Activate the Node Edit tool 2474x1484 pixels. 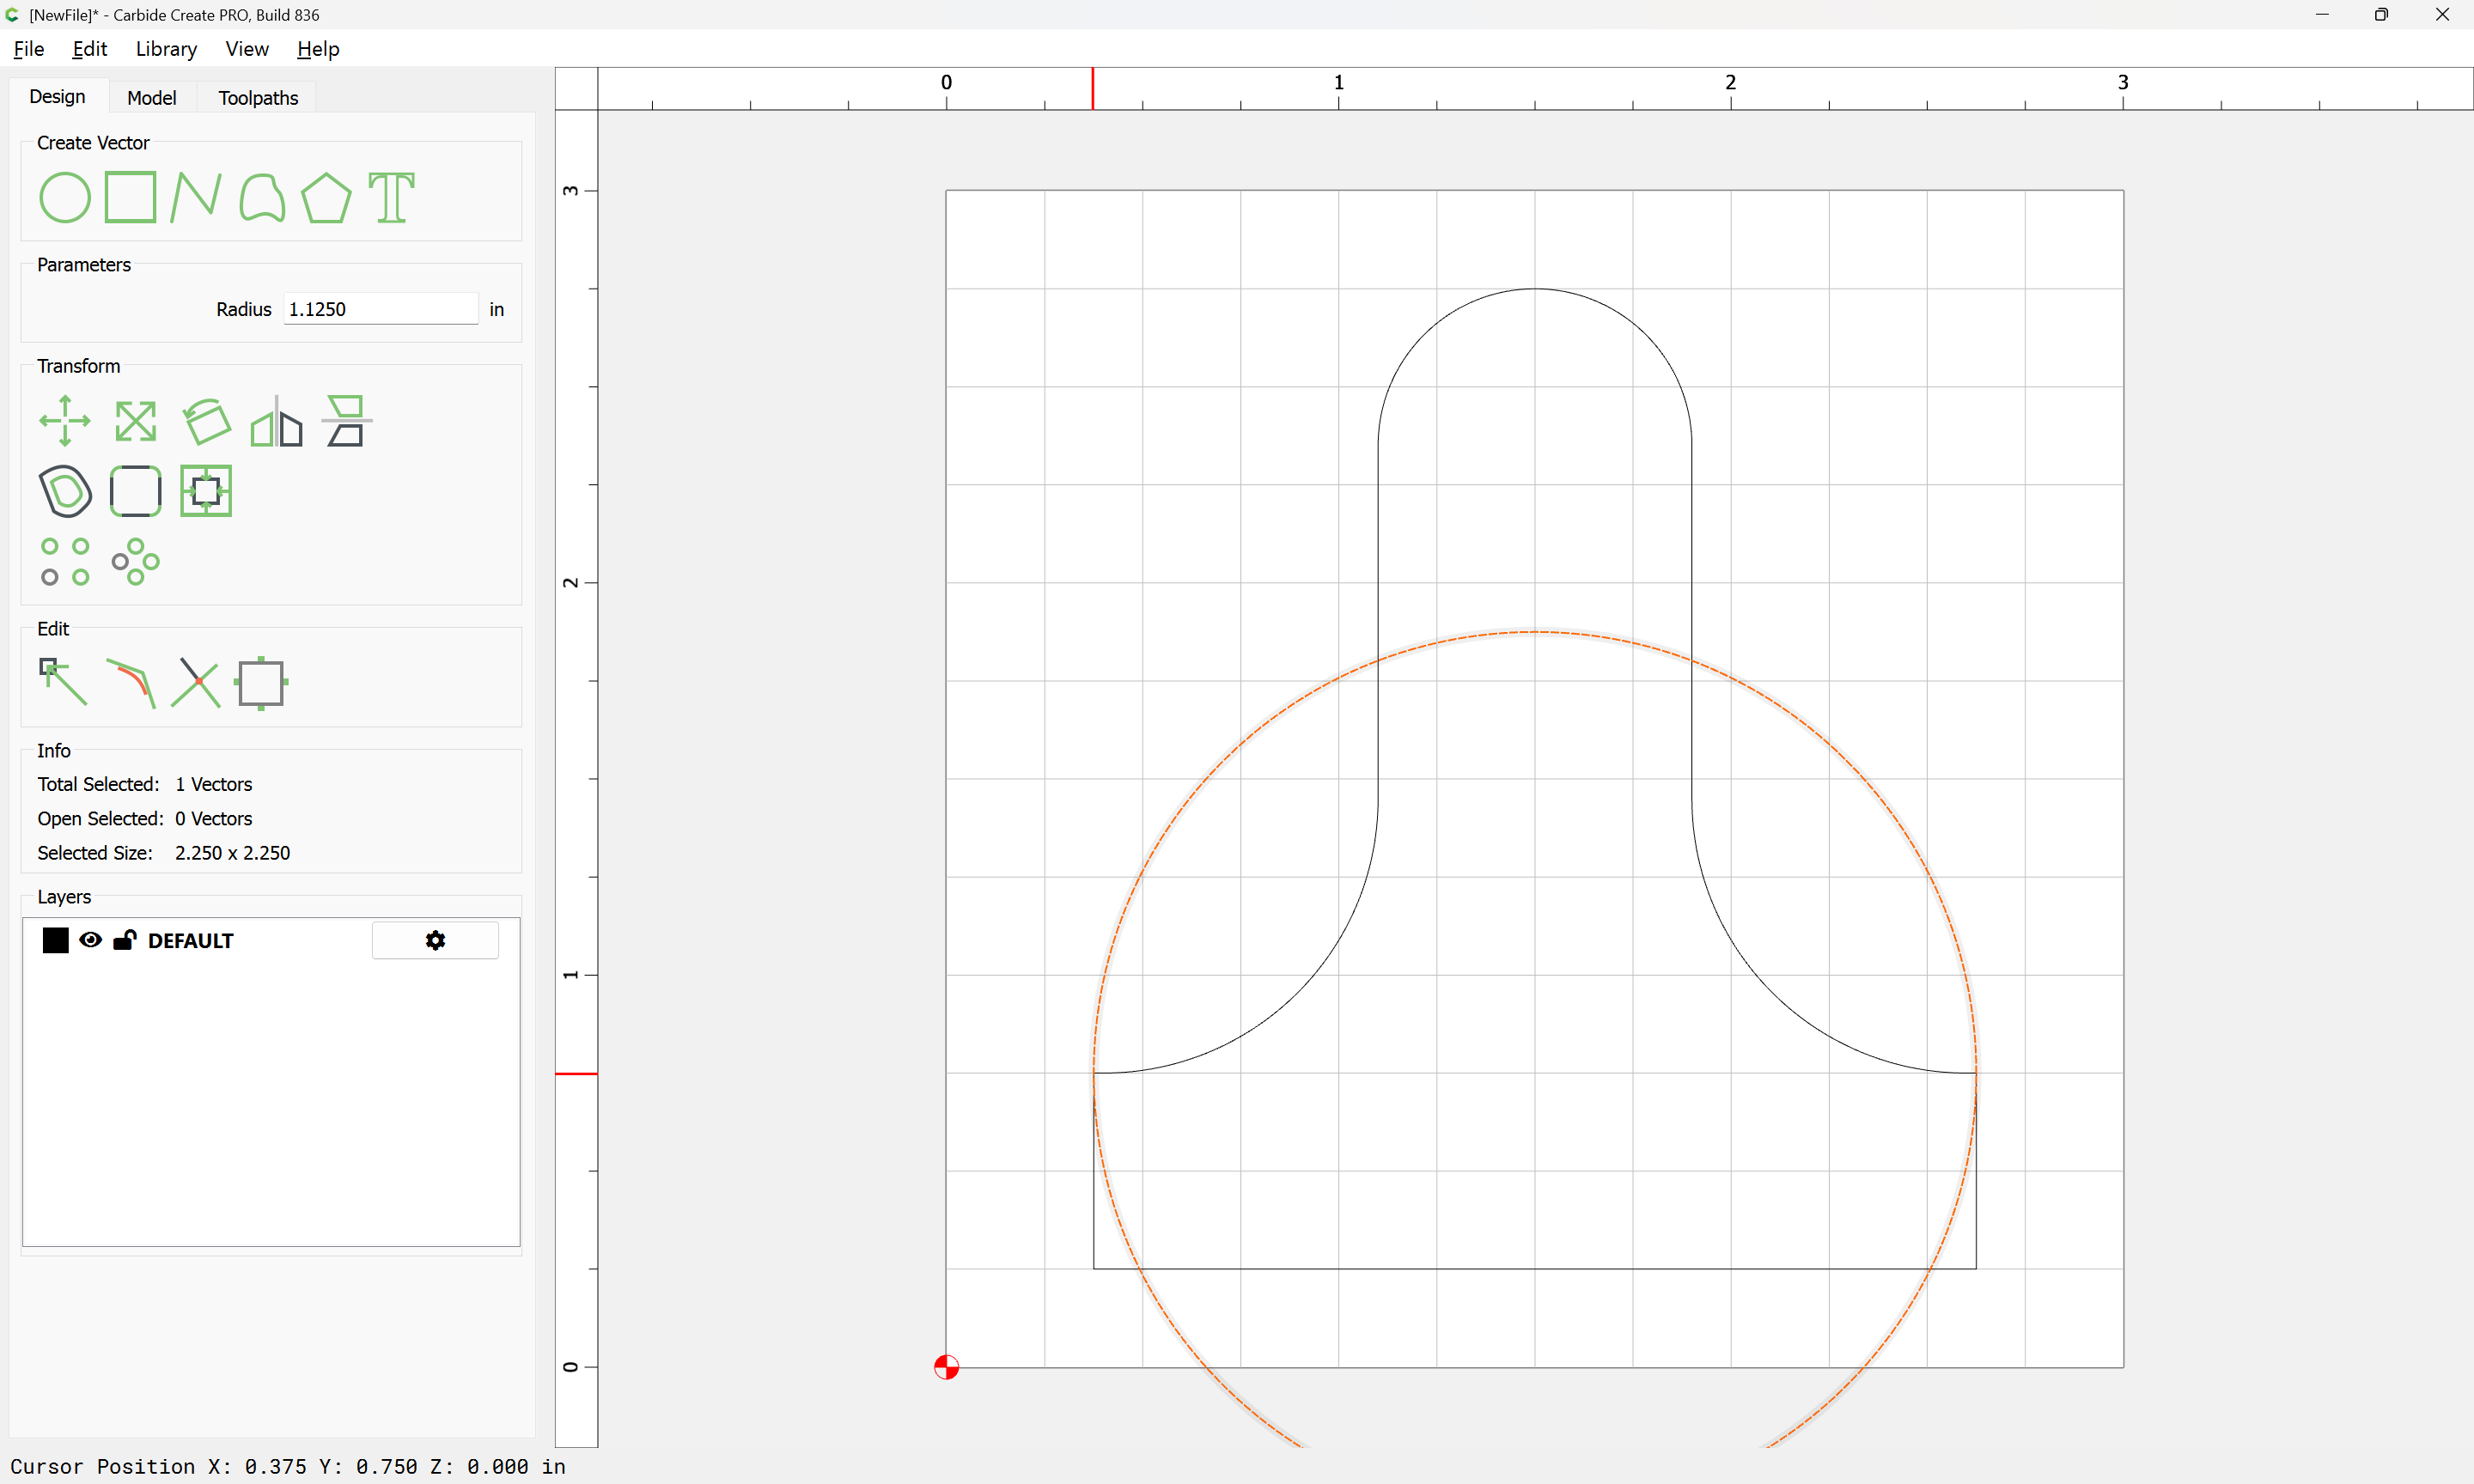pyautogui.click(x=63, y=683)
